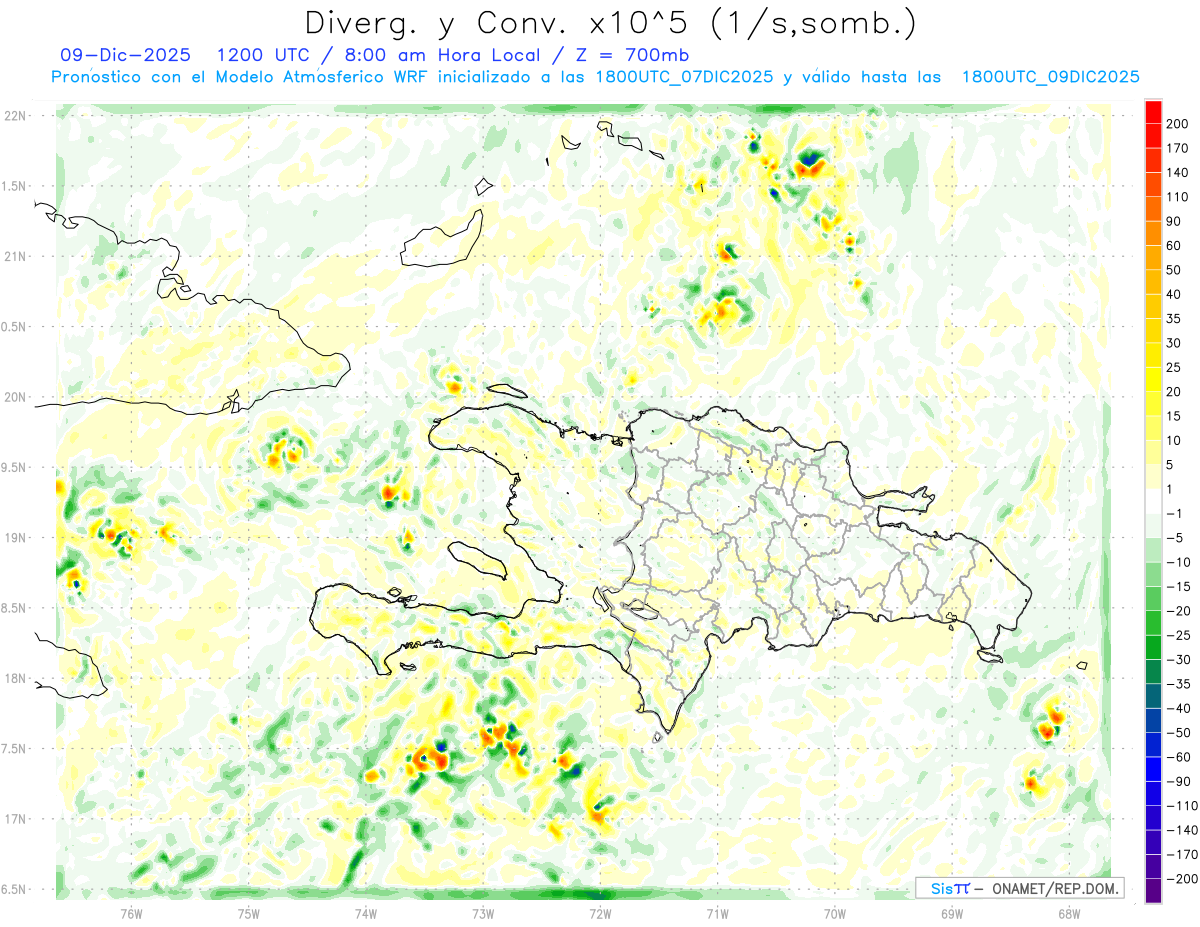Click color scale value '-30'
Image resolution: width=1200 pixels, height=927 pixels.
[x=1178, y=660]
